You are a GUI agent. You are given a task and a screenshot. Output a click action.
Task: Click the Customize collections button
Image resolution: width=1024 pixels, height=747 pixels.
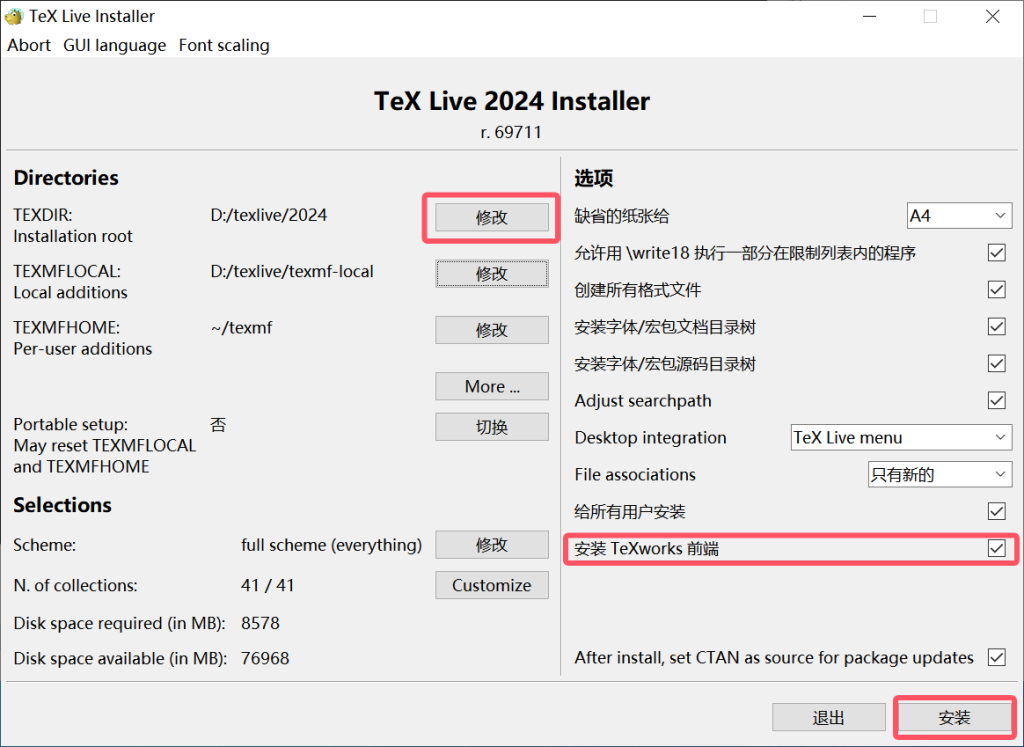(x=492, y=585)
